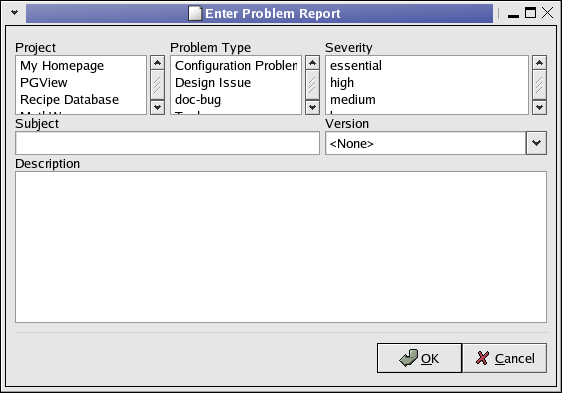Confirm the report with OK button
The image size is (562, 393).
[419, 358]
